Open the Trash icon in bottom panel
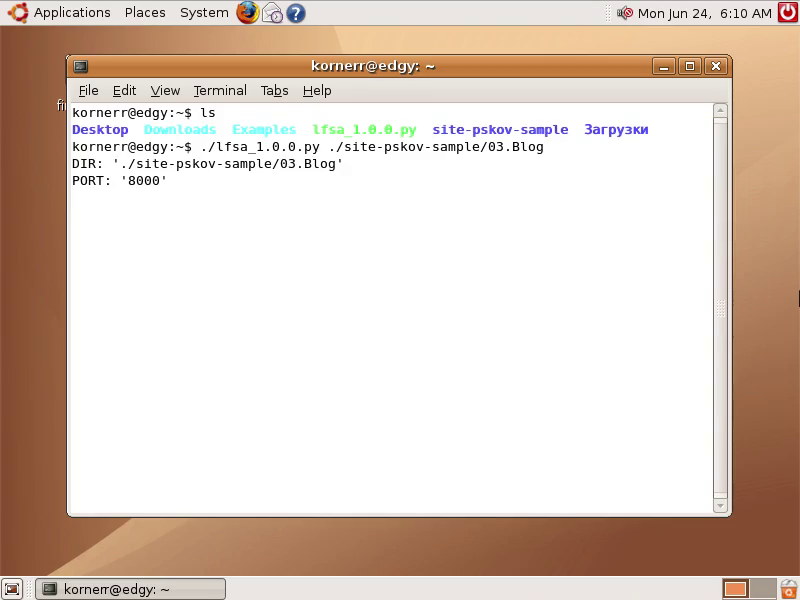 click(789, 589)
